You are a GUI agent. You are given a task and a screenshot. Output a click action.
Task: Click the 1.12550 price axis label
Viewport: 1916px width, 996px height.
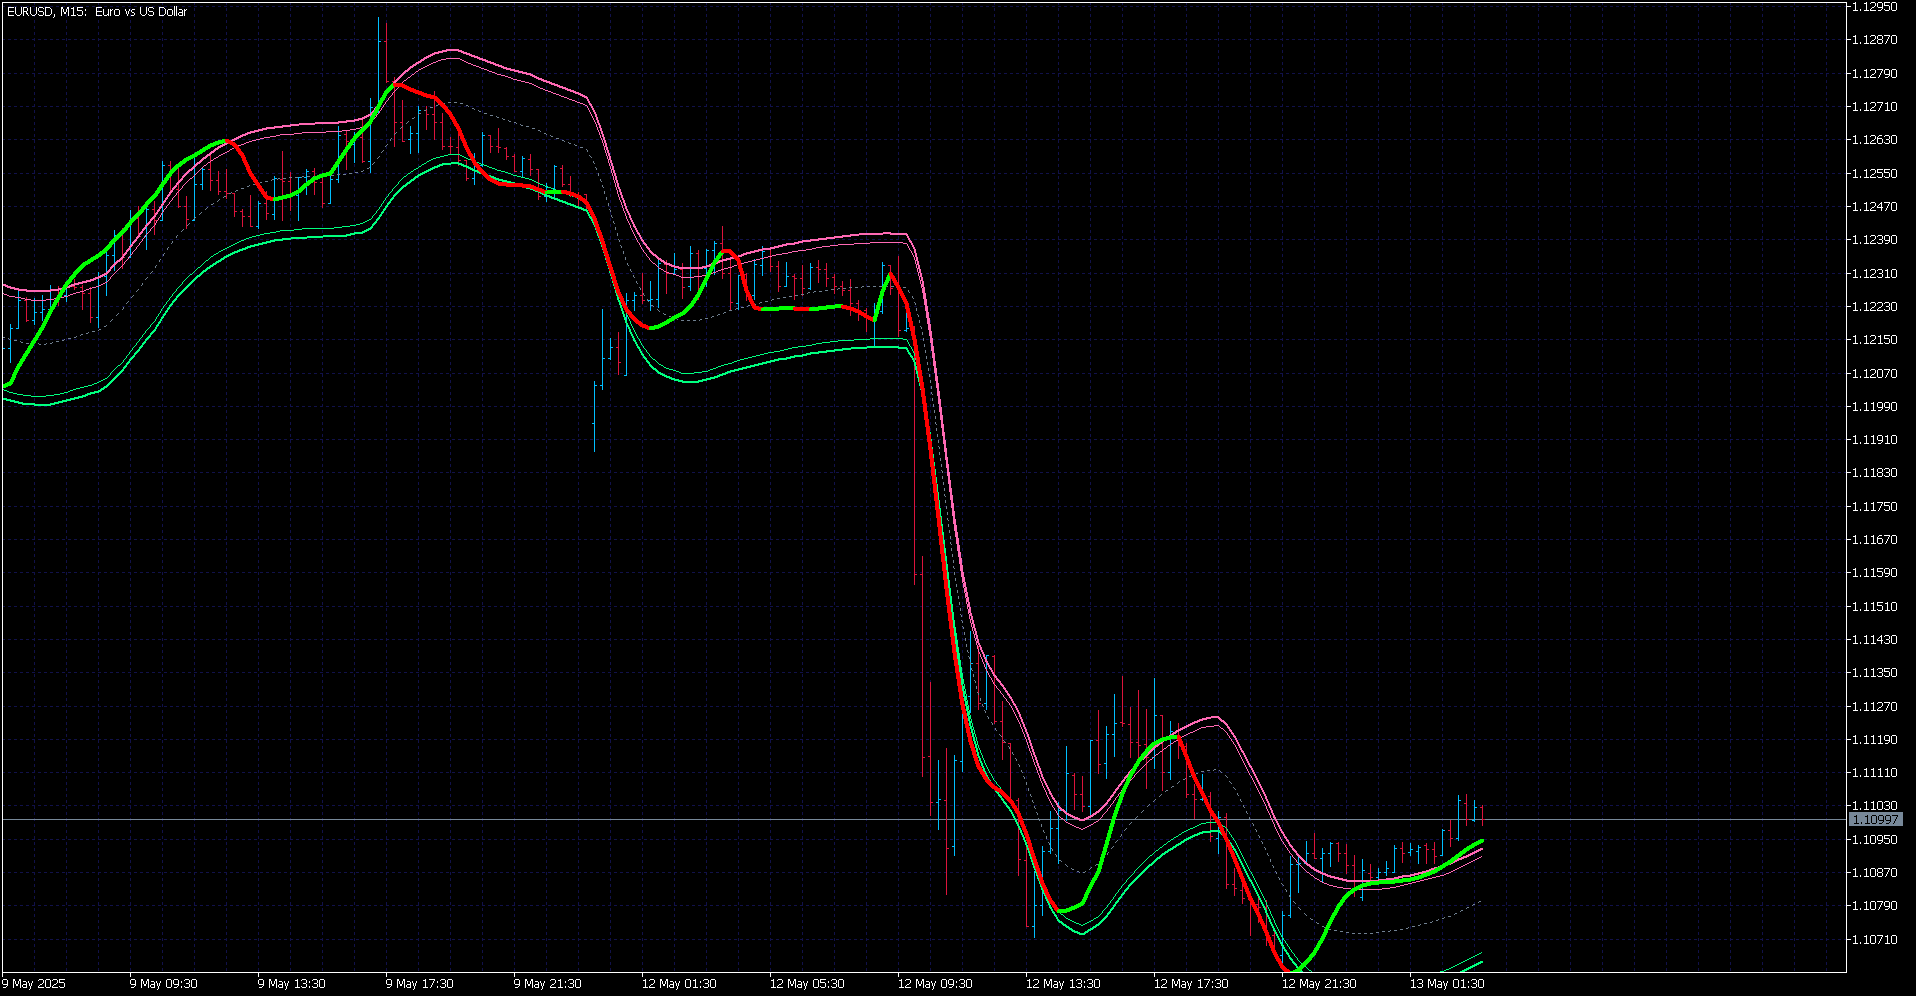1875,174
